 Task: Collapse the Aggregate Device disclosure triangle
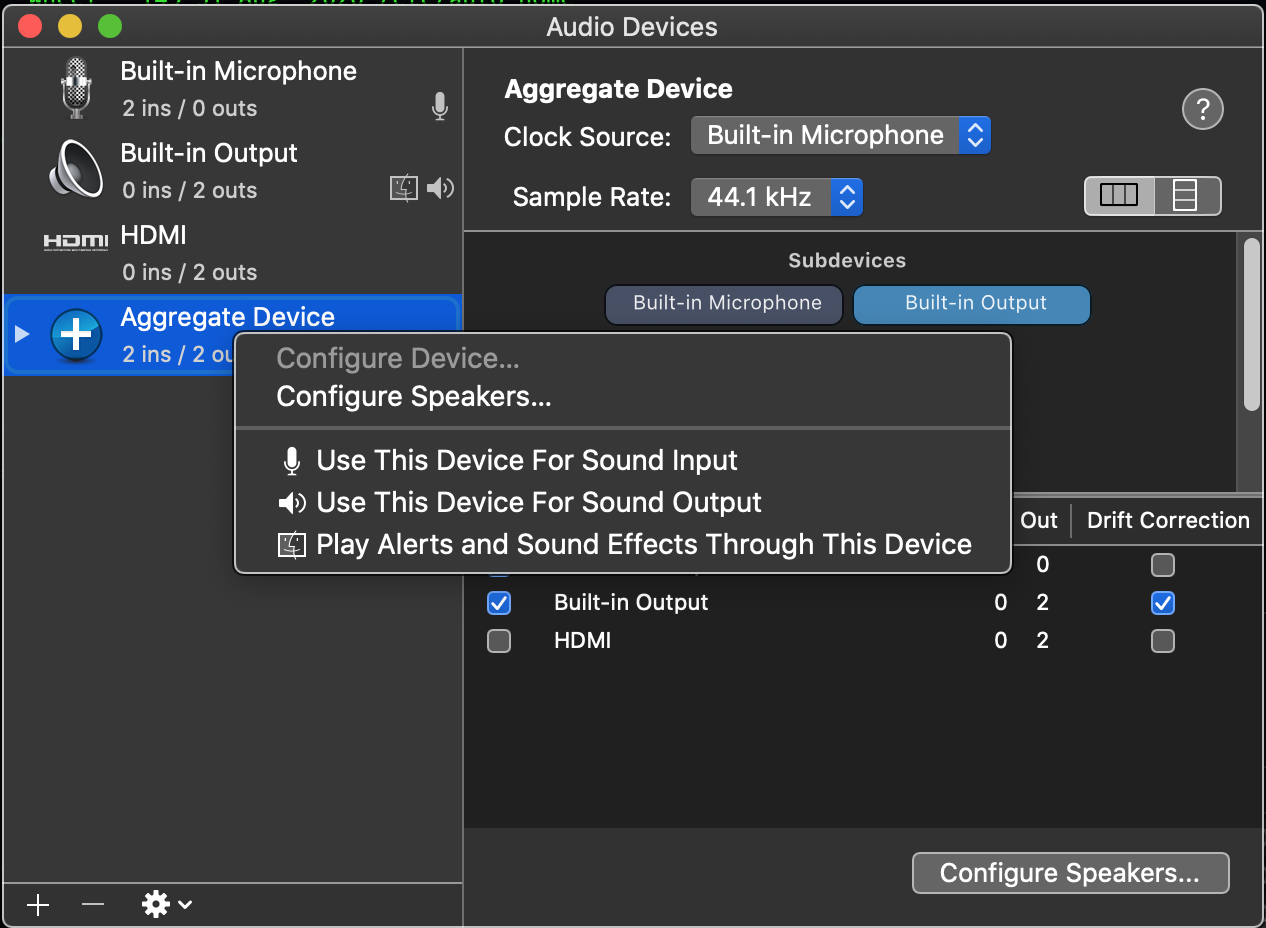22,334
